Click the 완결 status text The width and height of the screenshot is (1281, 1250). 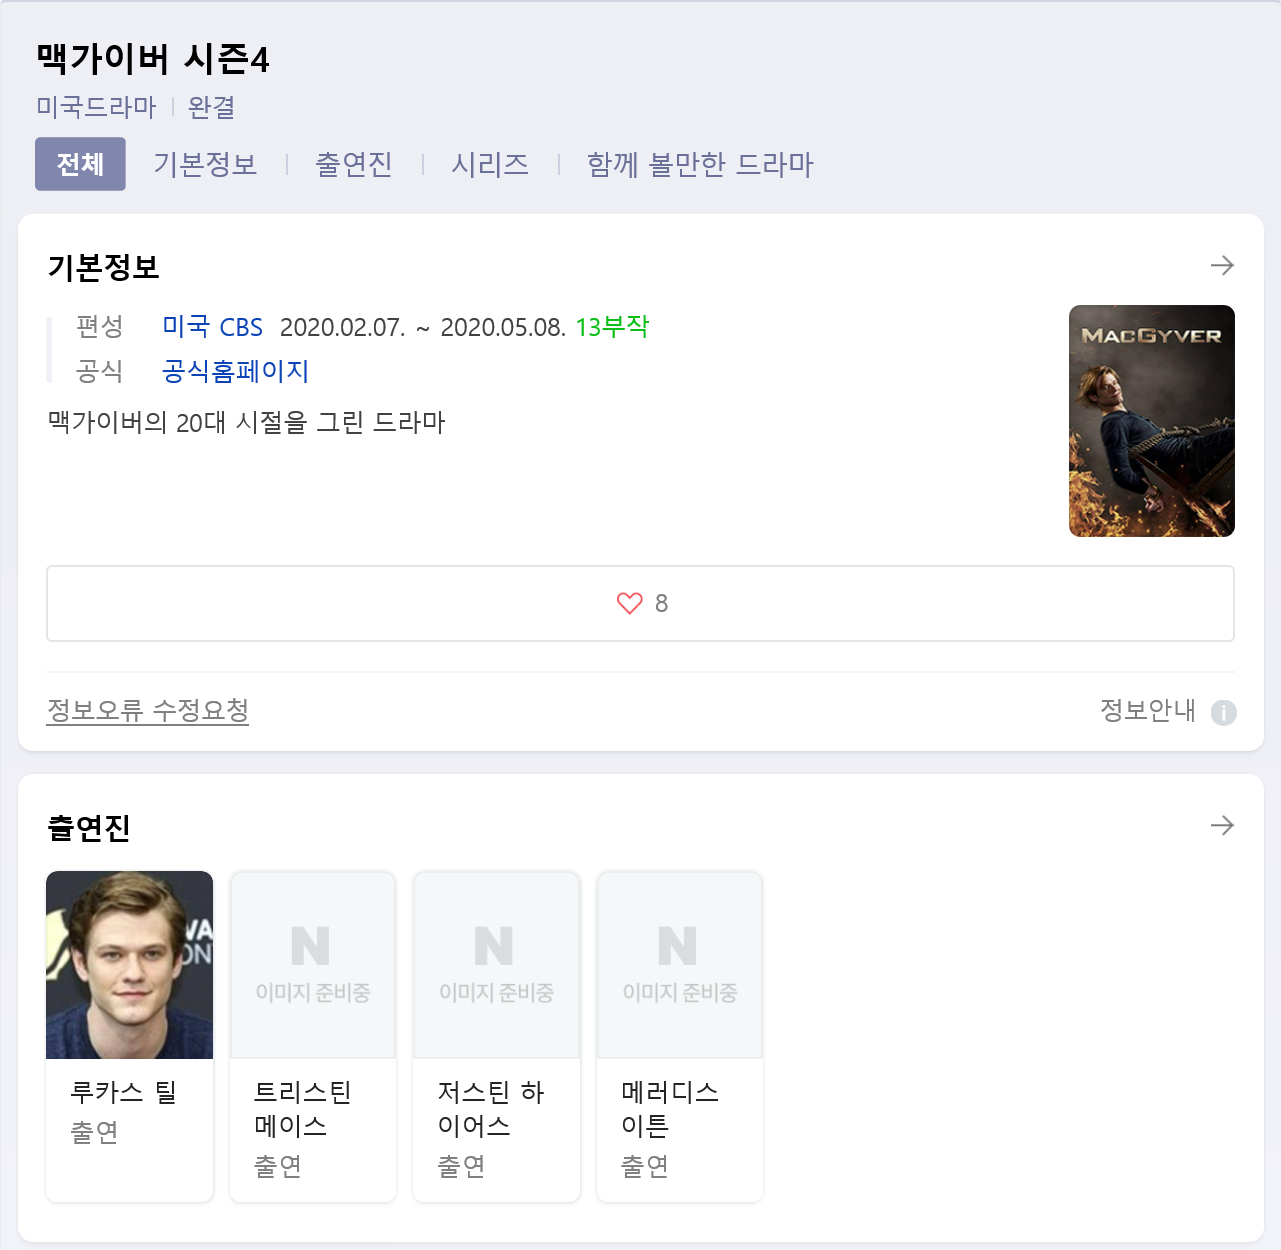coord(212,107)
